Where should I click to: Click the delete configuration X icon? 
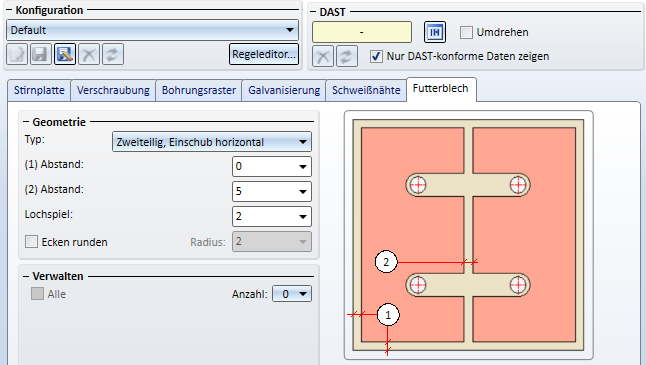(89, 54)
